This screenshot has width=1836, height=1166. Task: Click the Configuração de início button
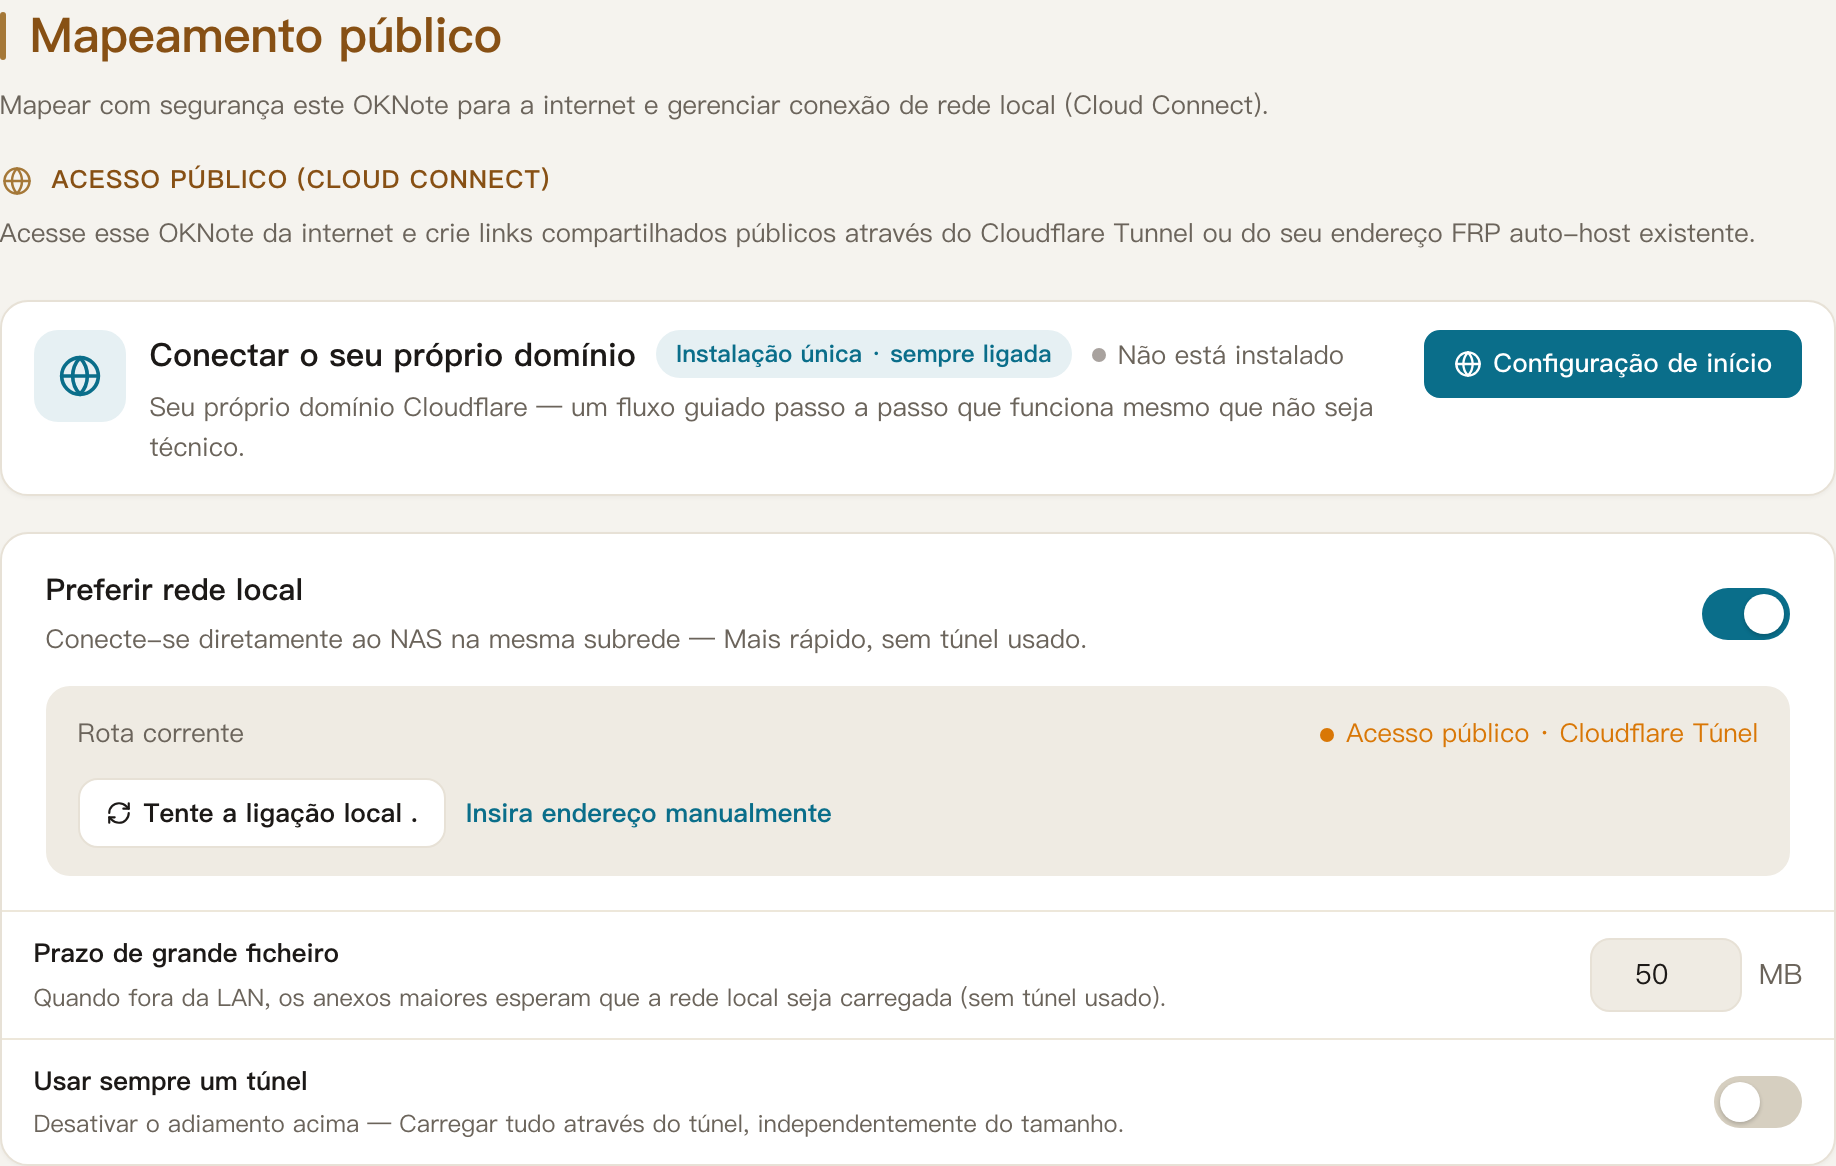1612,364
